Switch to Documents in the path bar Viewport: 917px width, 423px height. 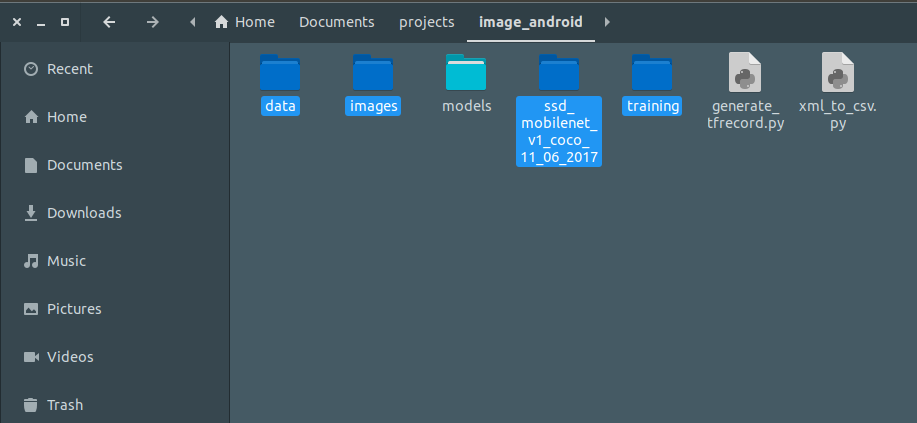(337, 22)
